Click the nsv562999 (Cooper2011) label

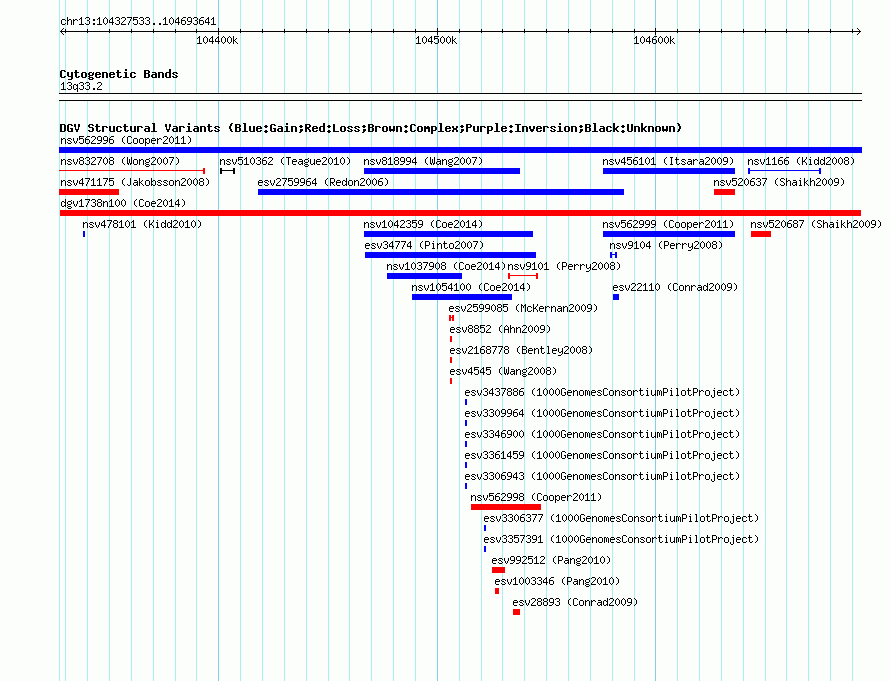click(x=668, y=224)
